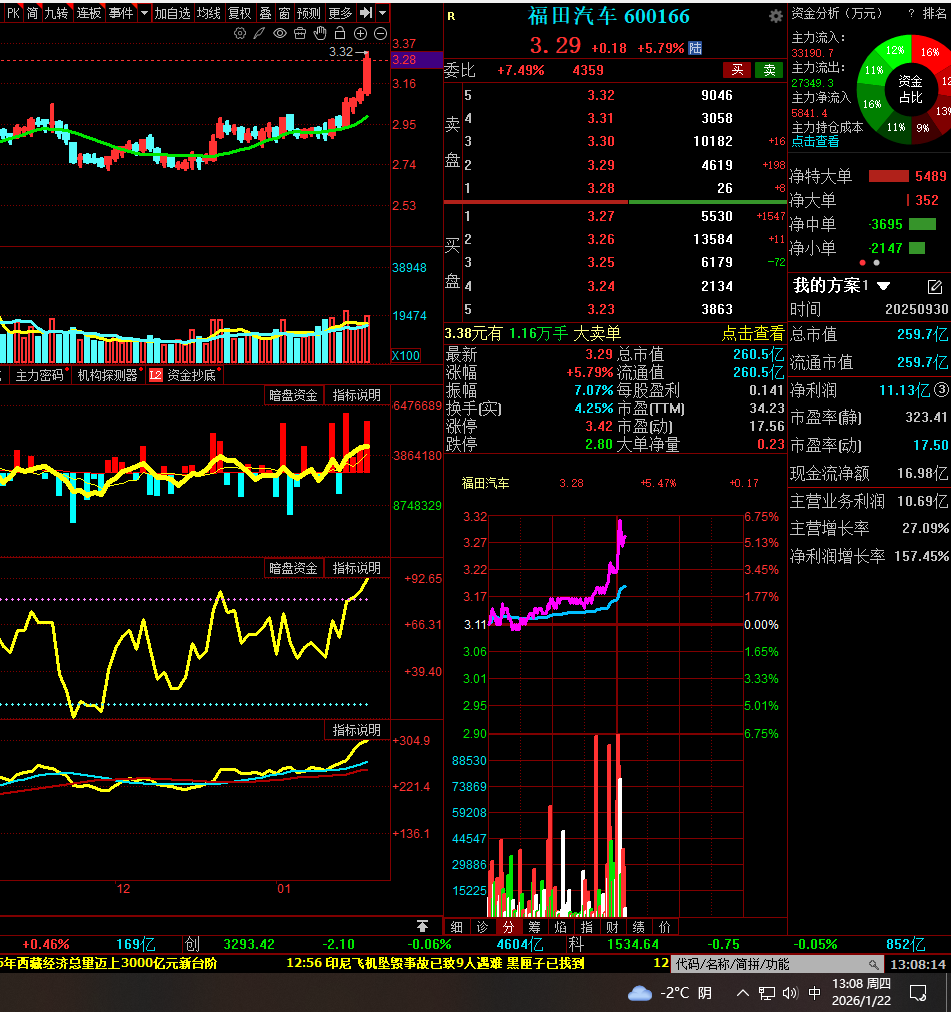Click the search magnifier icon
Viewport: 951px width, 1012px height.
coord(874,964)
